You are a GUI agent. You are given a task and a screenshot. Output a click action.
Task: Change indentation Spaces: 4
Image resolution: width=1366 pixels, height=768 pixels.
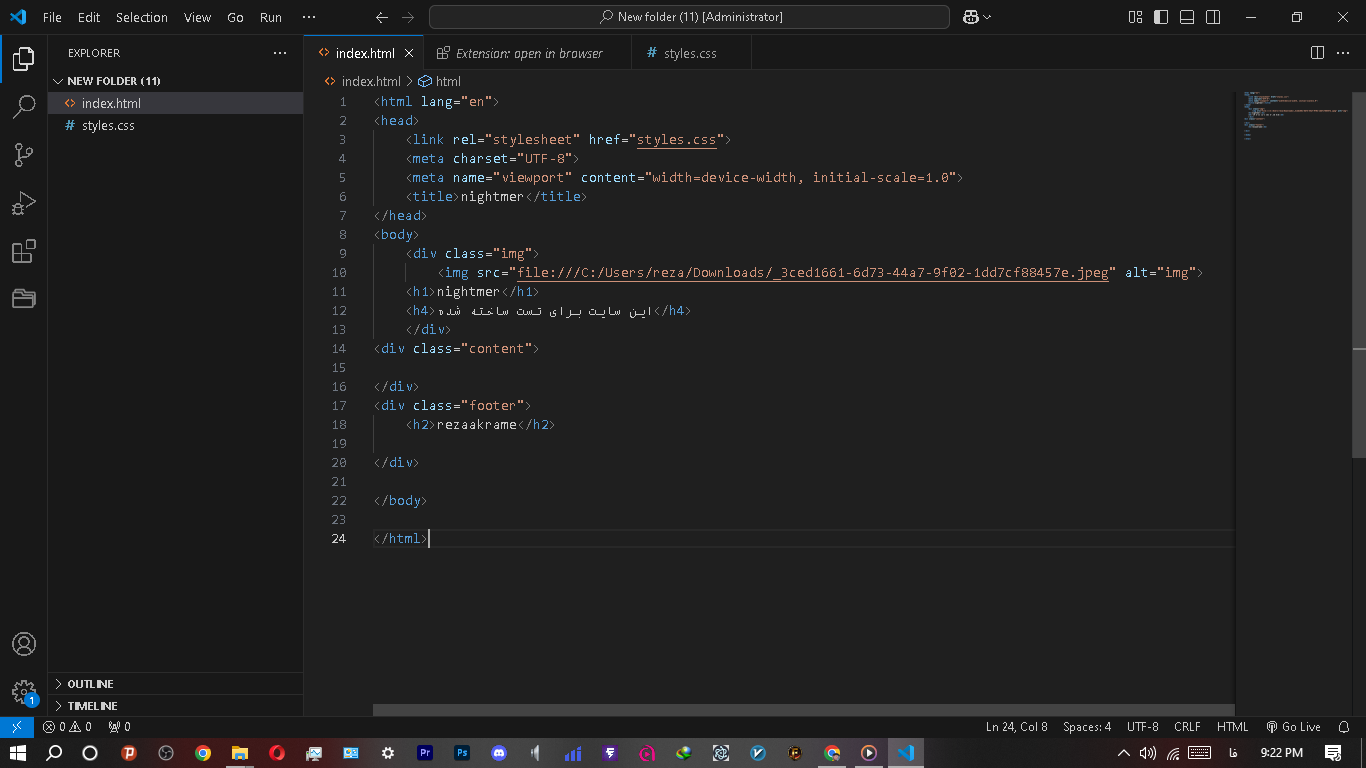click(x=1087, y=727)
